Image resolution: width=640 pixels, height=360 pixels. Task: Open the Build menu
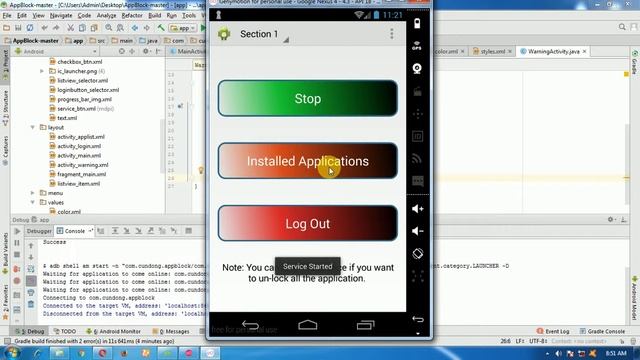pos(154,16)
